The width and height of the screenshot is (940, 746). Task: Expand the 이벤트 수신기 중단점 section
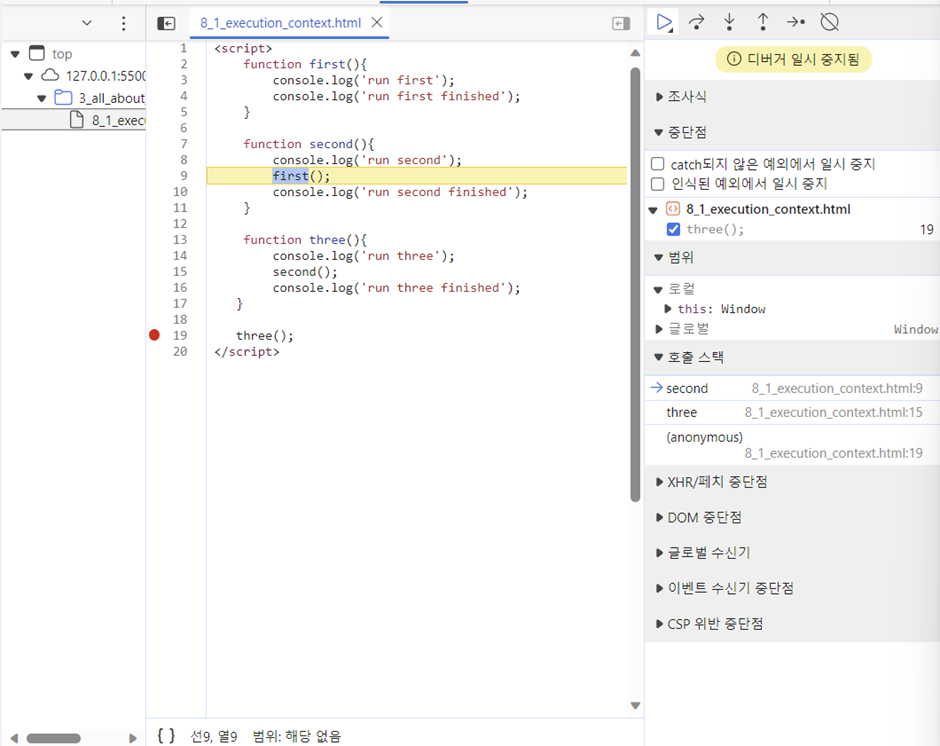pyautogui.click(x=659, y=588)
